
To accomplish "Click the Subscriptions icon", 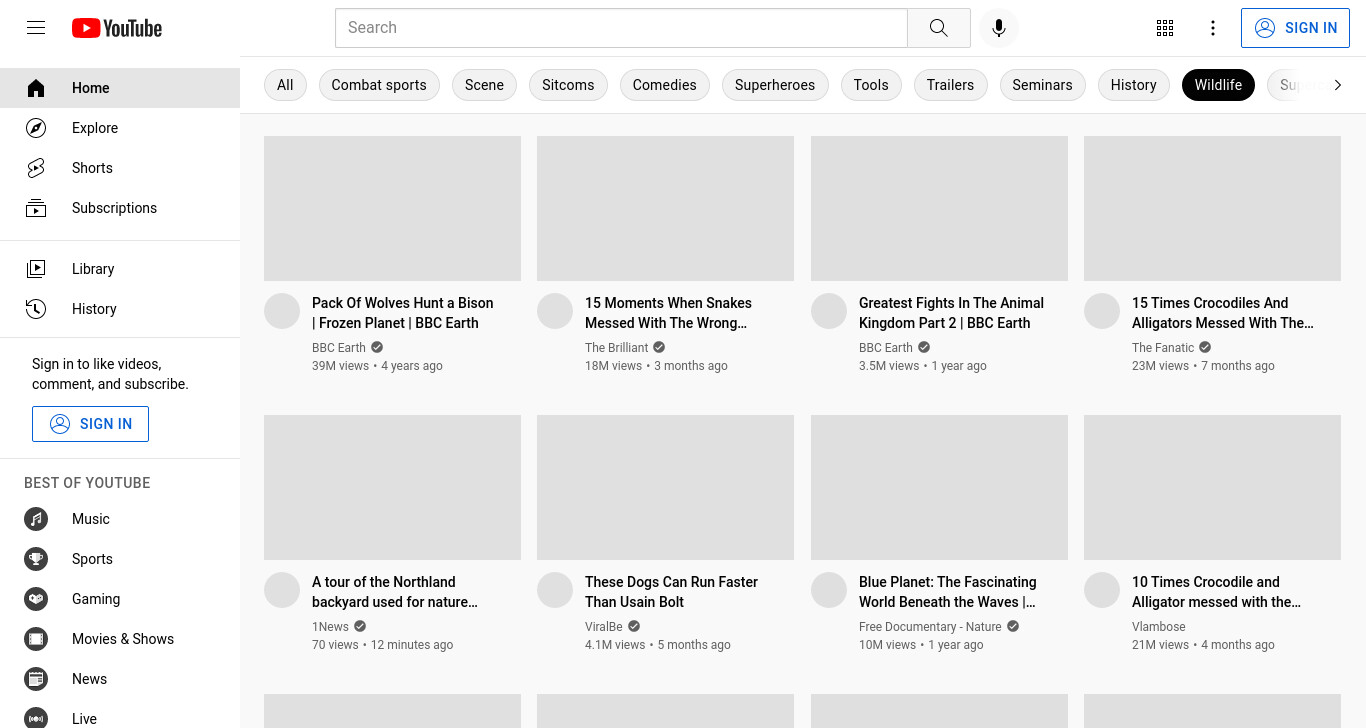I will (x=36, y=208).
